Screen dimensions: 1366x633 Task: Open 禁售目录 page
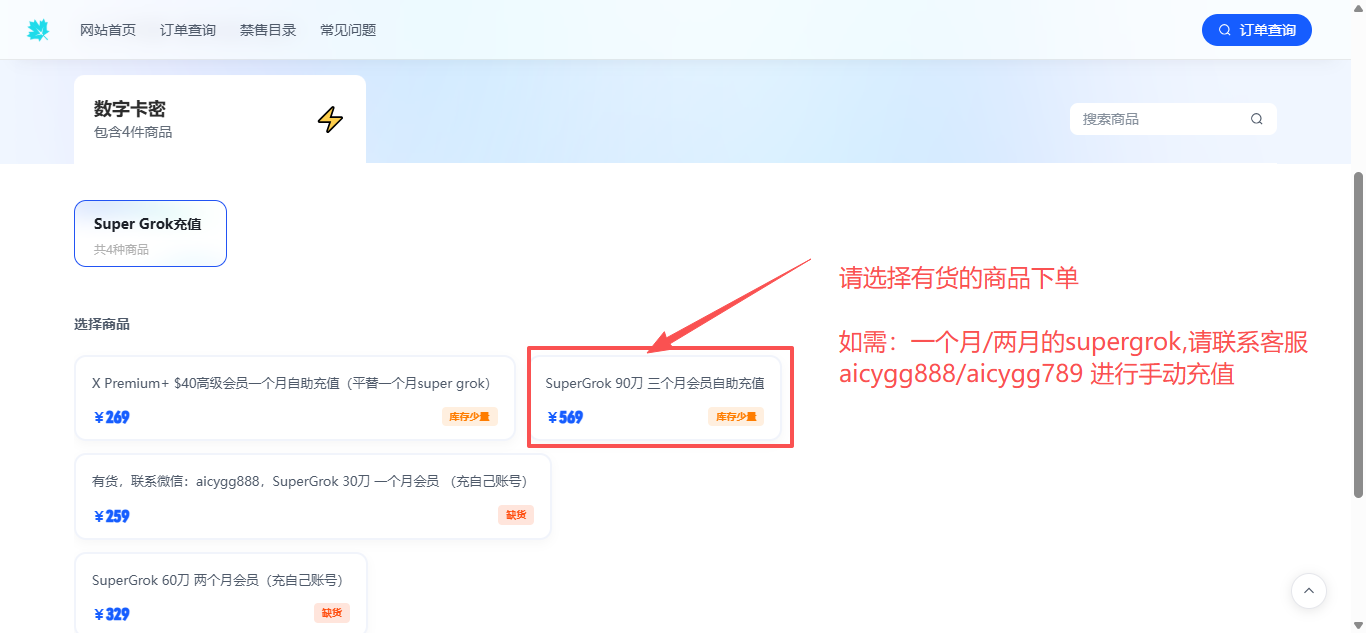pos(268,30)
